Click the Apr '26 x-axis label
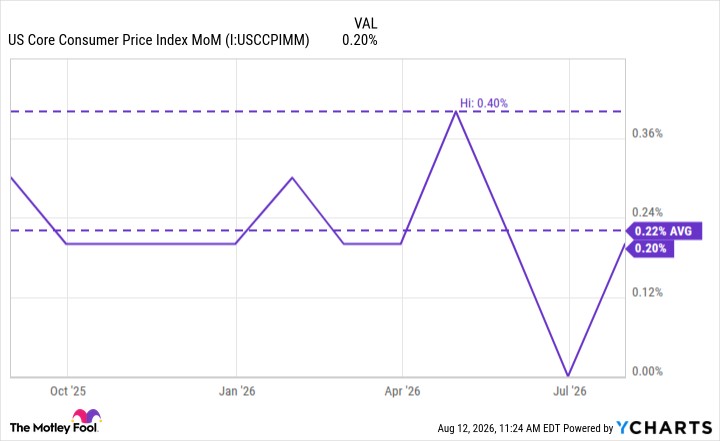This screenshot has height=441, width=720. point(402,391)
